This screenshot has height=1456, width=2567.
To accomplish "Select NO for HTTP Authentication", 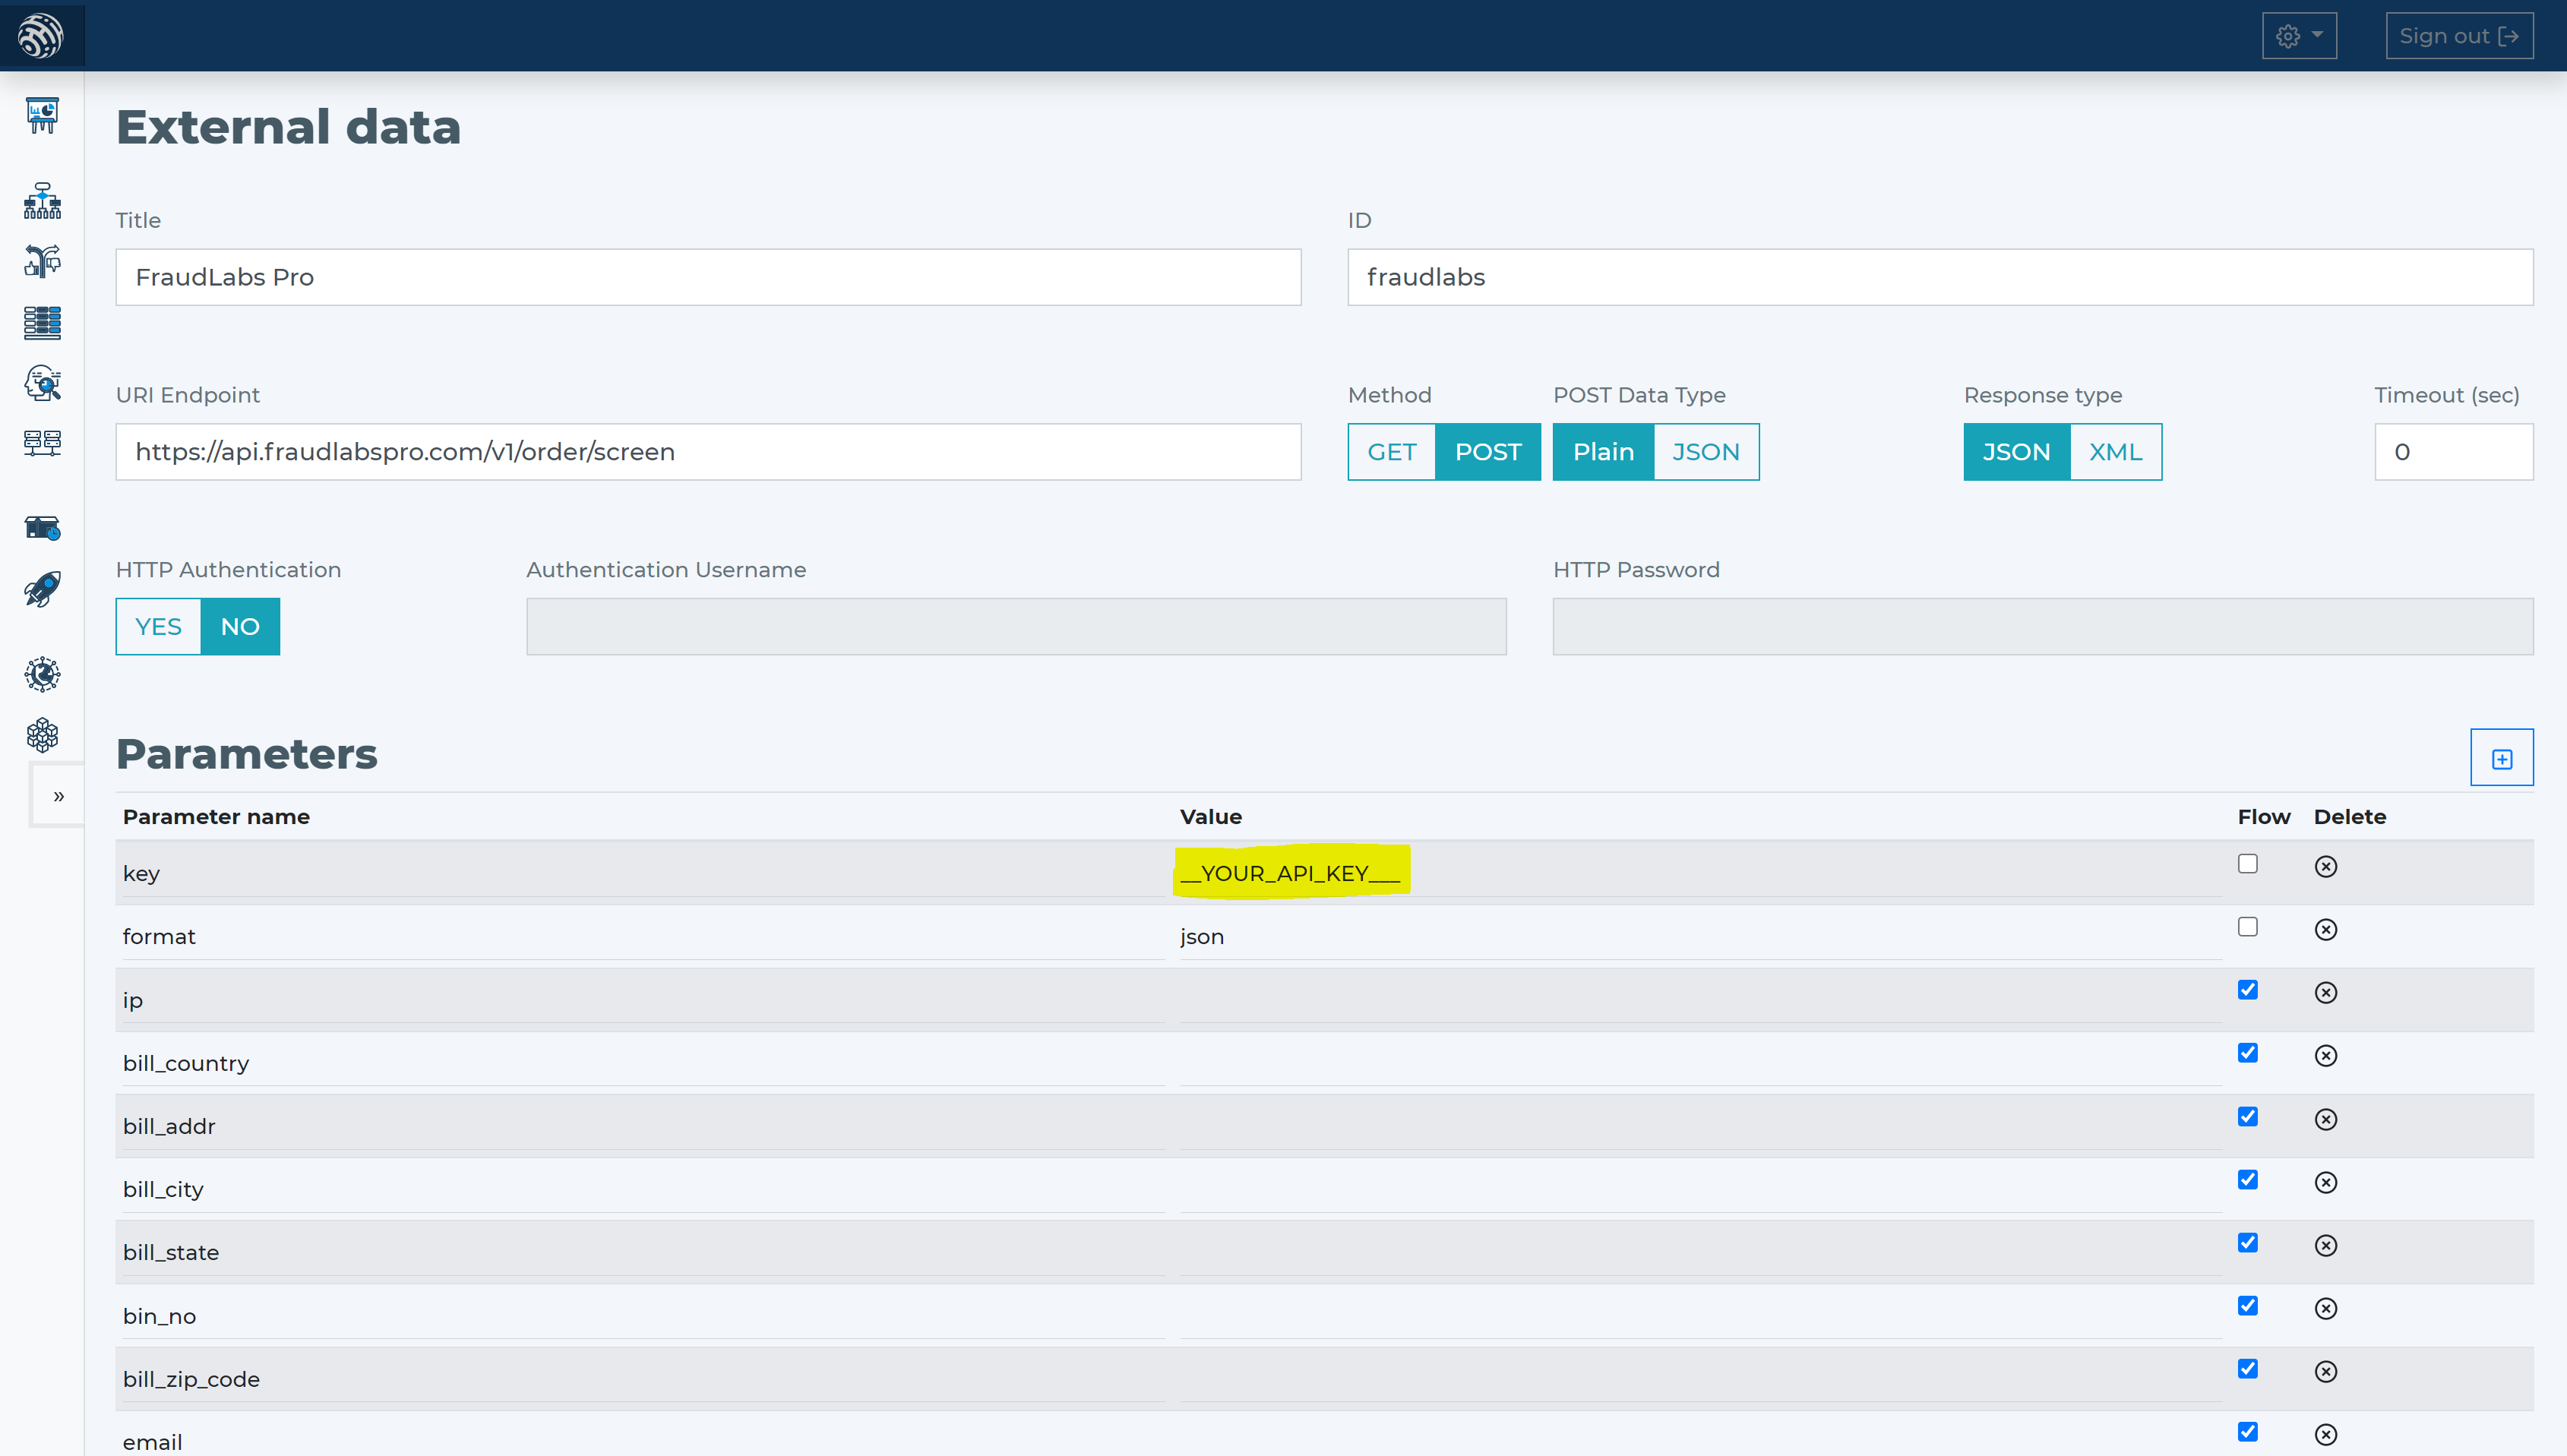I will [240, 627].
